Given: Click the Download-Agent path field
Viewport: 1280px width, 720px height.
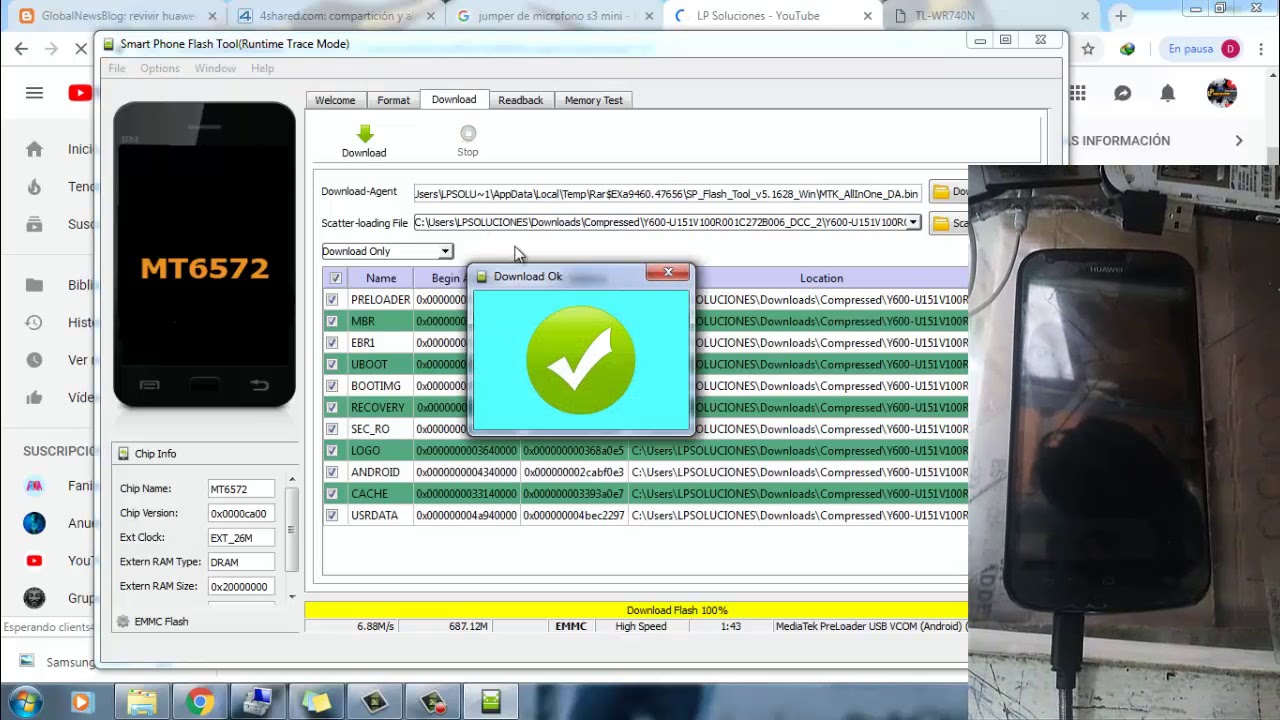Looking at the screenshot, I should click(667, 193).
